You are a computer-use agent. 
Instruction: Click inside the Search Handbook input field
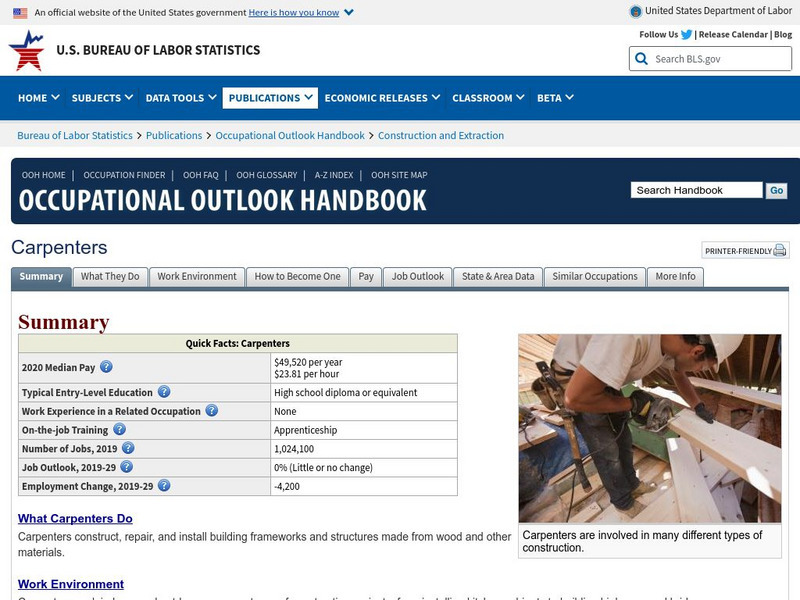point(700,188)
